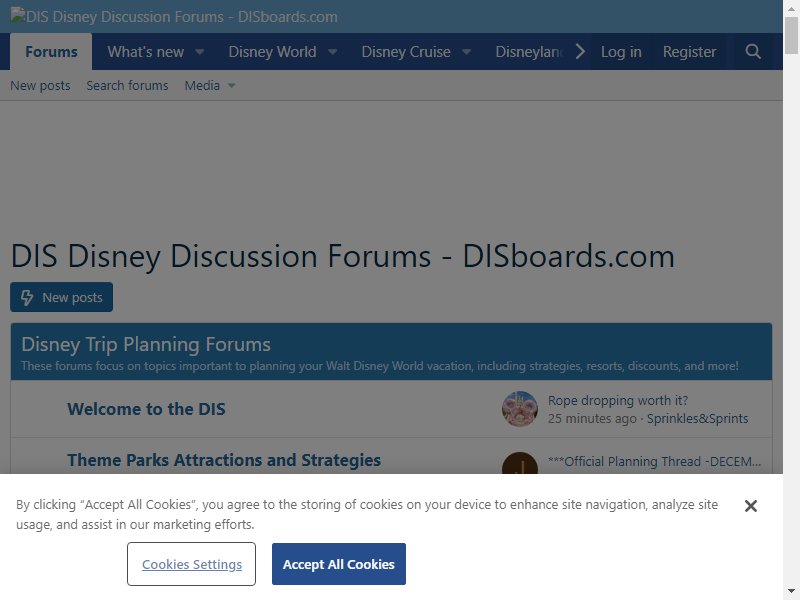Click the Cookies Settings button
The width and height of the screenshot is (800, 600).
(191, 564)
